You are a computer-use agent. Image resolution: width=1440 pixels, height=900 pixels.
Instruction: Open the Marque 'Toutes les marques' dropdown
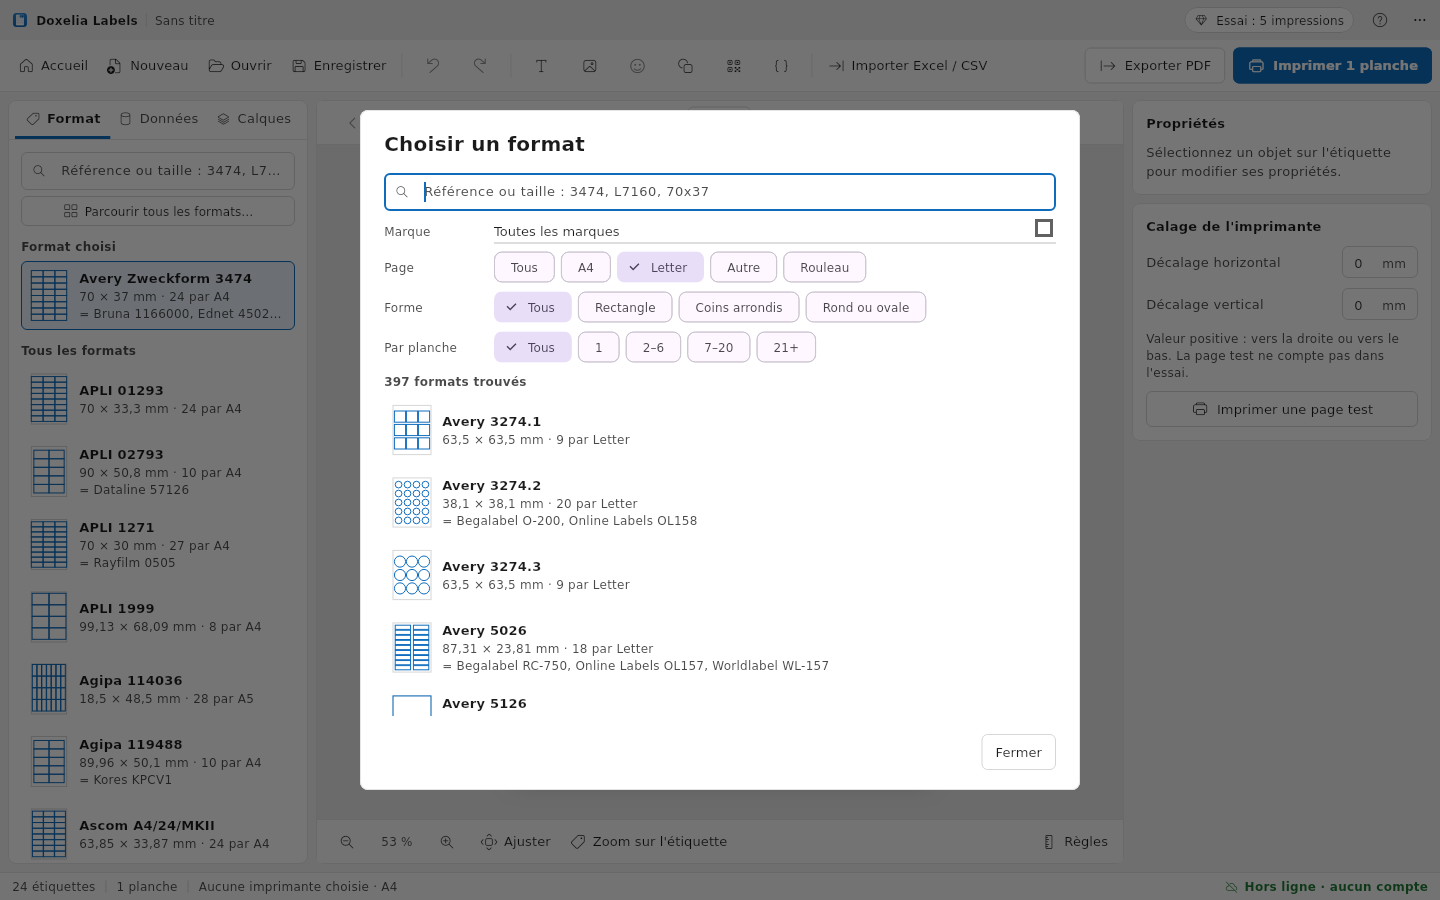pyautogui.click(x=775, y=231)
